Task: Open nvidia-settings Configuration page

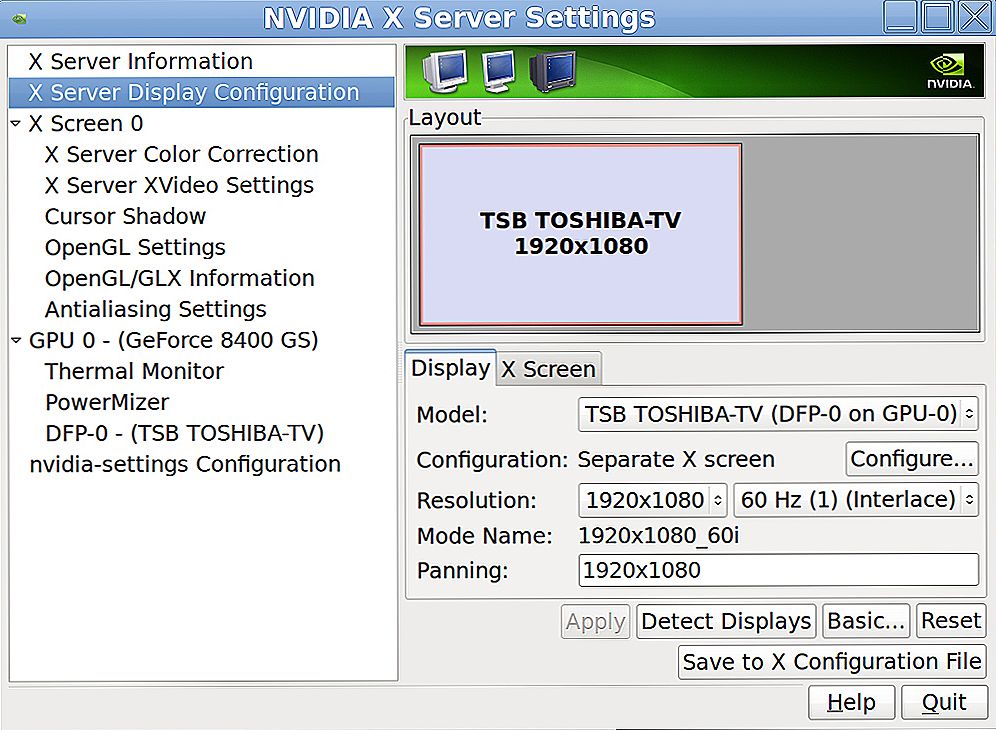Action: click(185, 464)
